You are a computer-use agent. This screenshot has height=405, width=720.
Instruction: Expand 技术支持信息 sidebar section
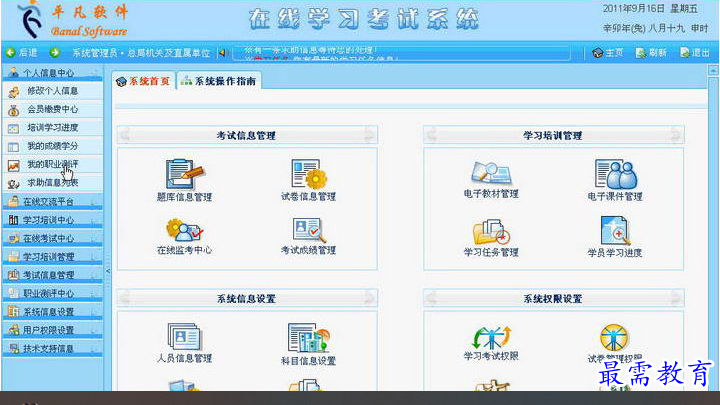(x=52, y=349)
